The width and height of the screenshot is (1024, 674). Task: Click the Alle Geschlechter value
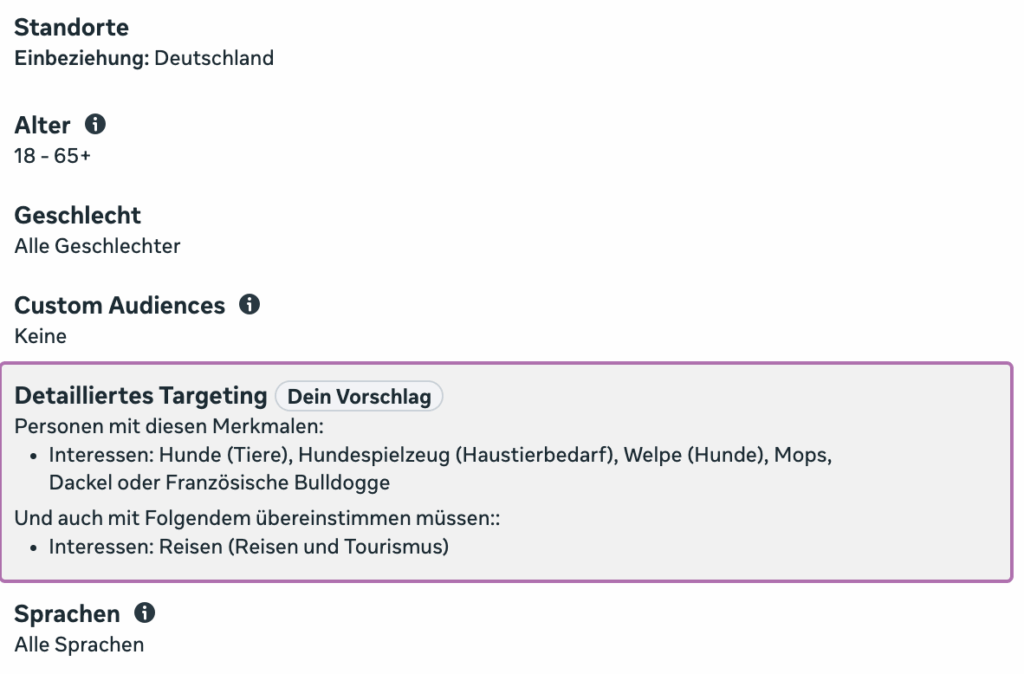click(x=97, y=246)
